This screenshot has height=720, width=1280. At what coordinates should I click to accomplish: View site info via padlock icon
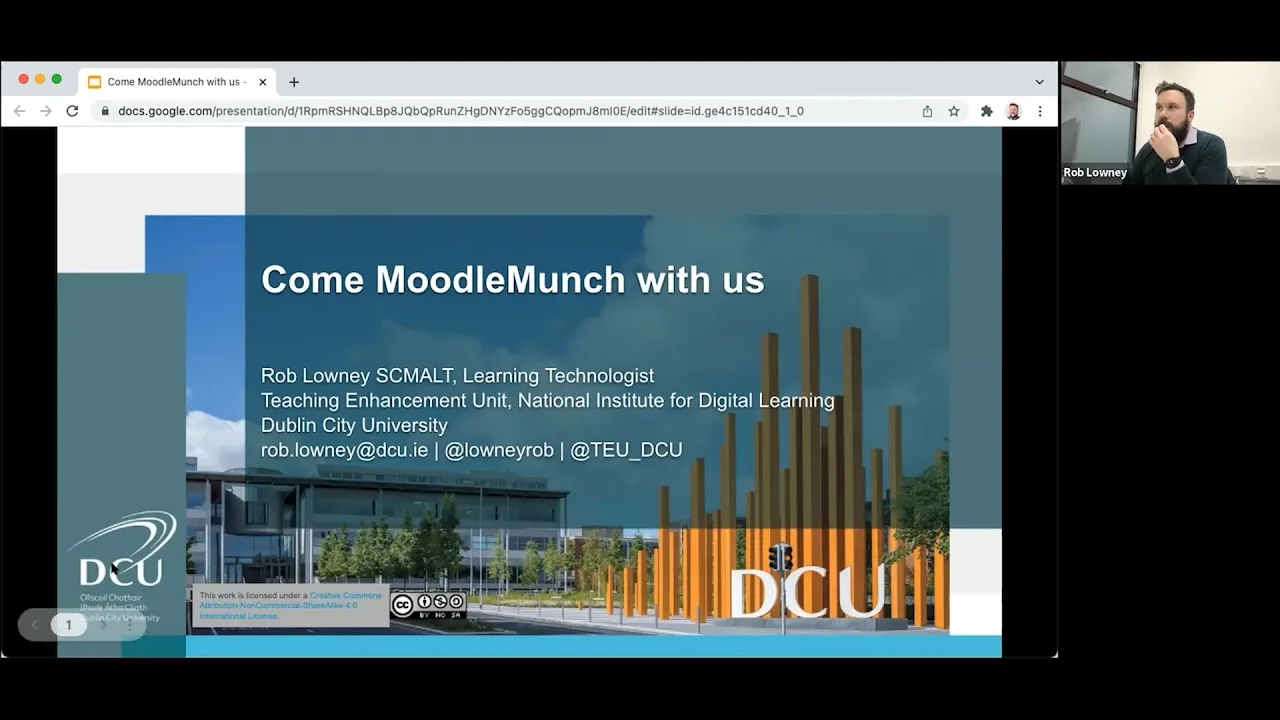pyautogui.click(x=105, y=111)
